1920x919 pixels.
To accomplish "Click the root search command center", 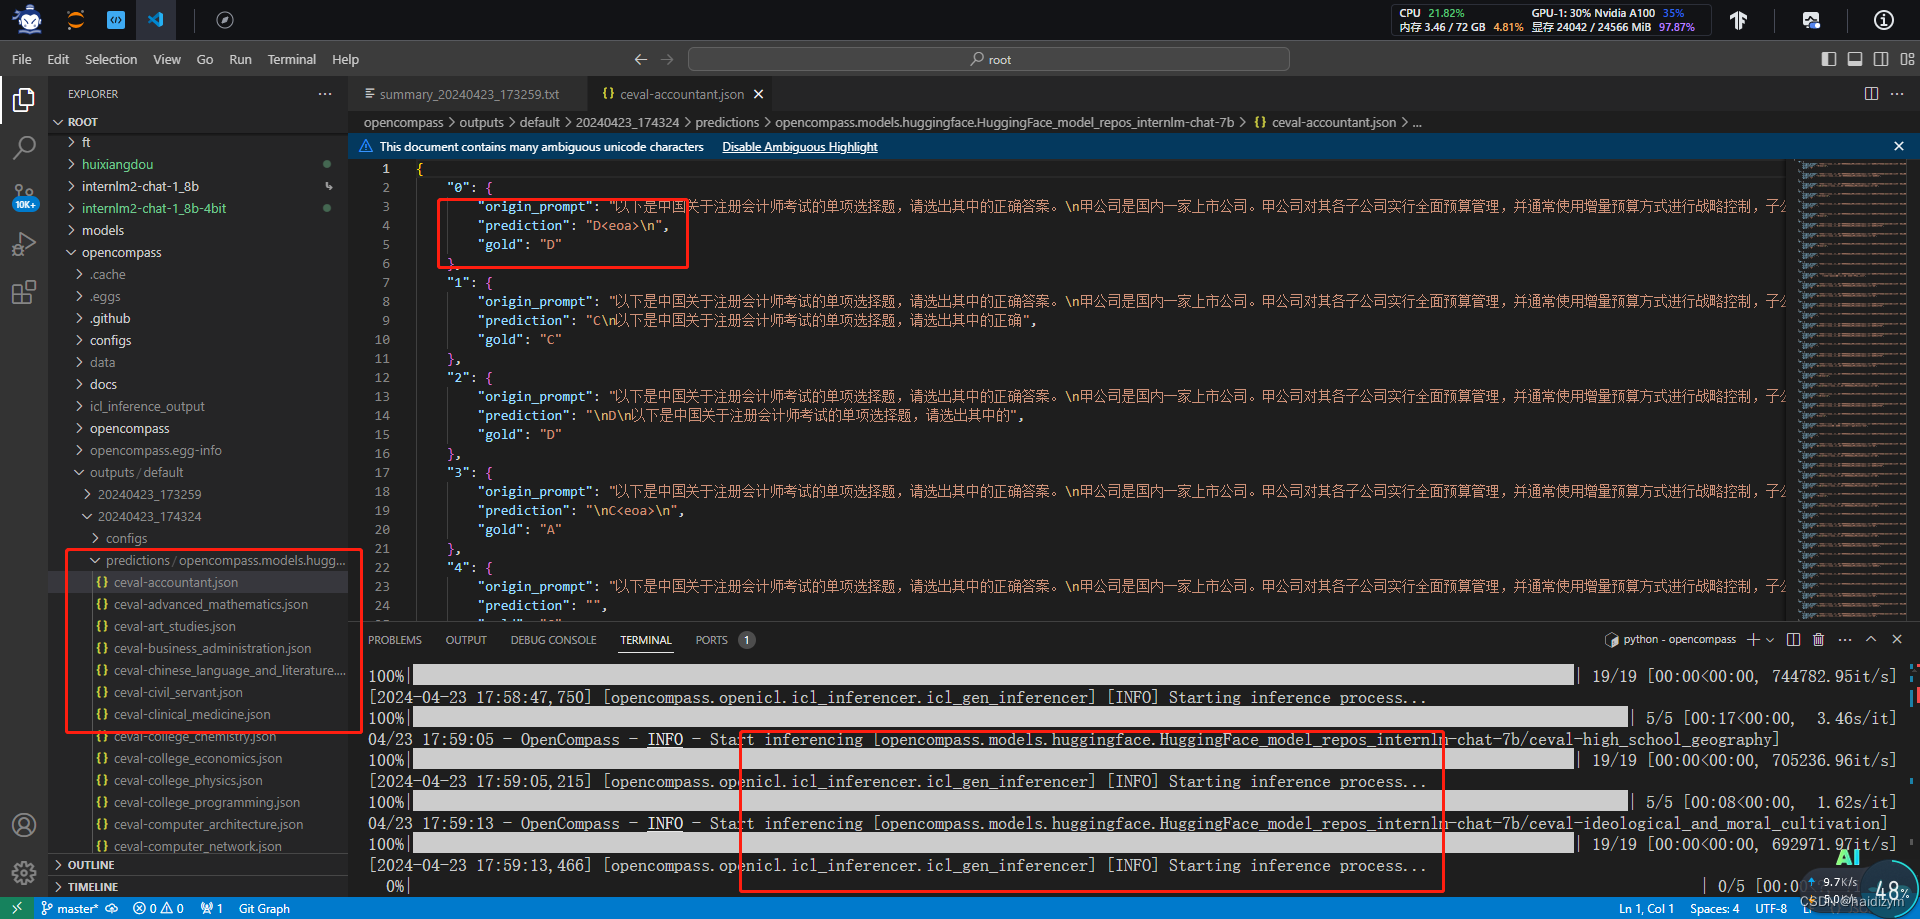I will click(989, 59).
